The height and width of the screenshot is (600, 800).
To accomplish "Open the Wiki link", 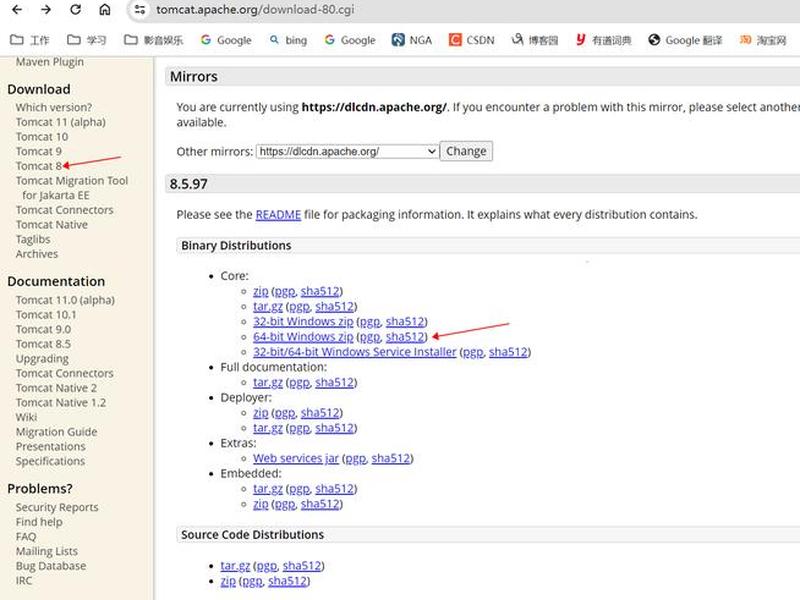I will click(x=26, y=417).
